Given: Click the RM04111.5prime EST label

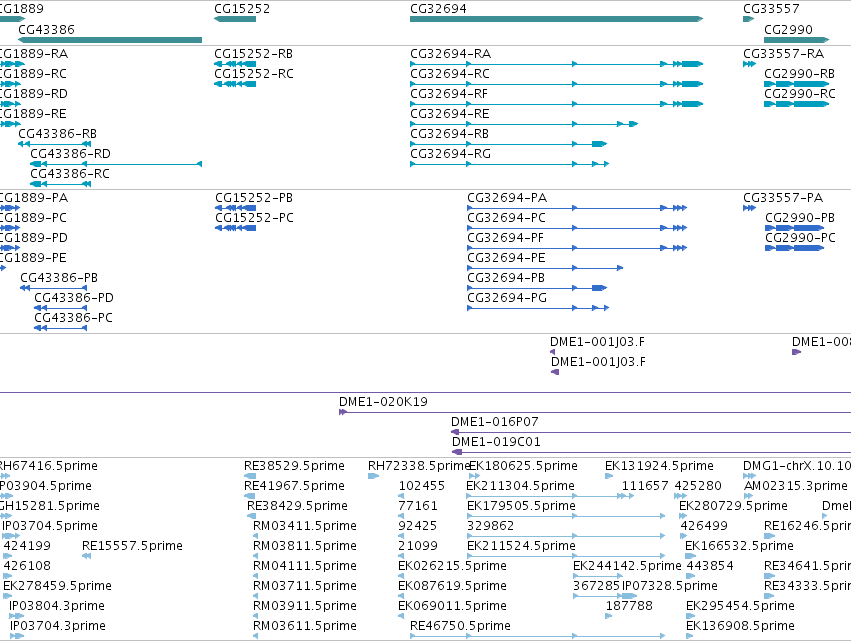Looking at the screenshot, I should (x=304, y=566).
